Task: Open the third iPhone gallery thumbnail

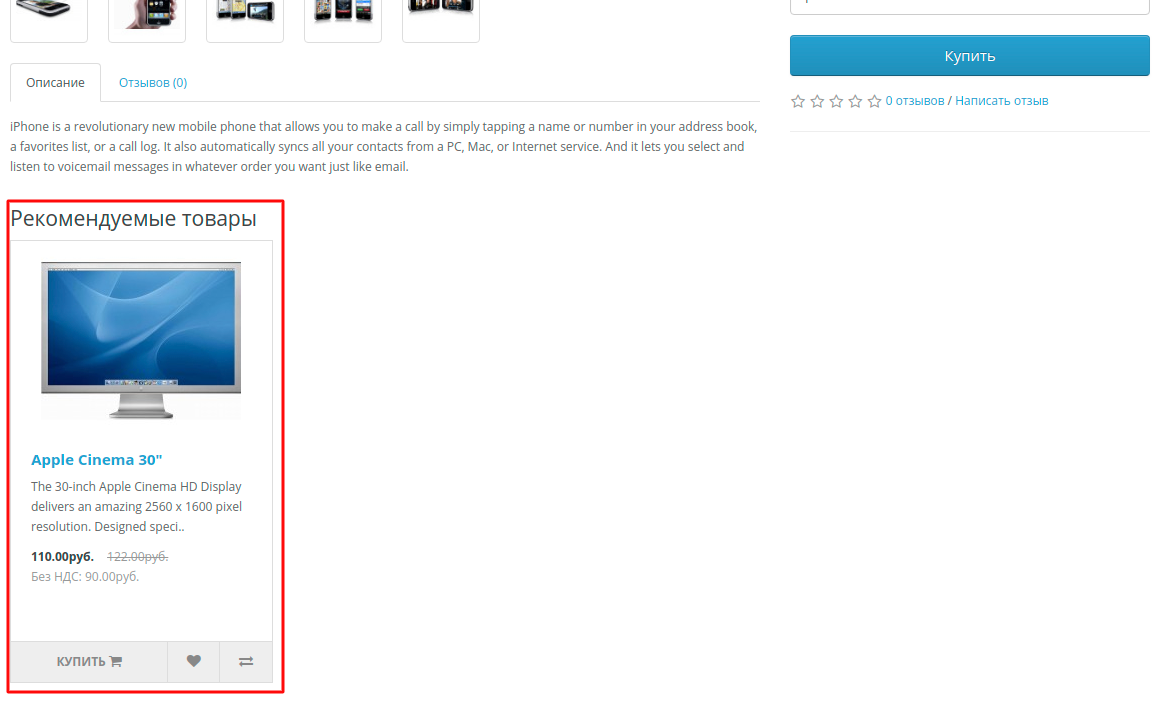Action: click(245, 15)
